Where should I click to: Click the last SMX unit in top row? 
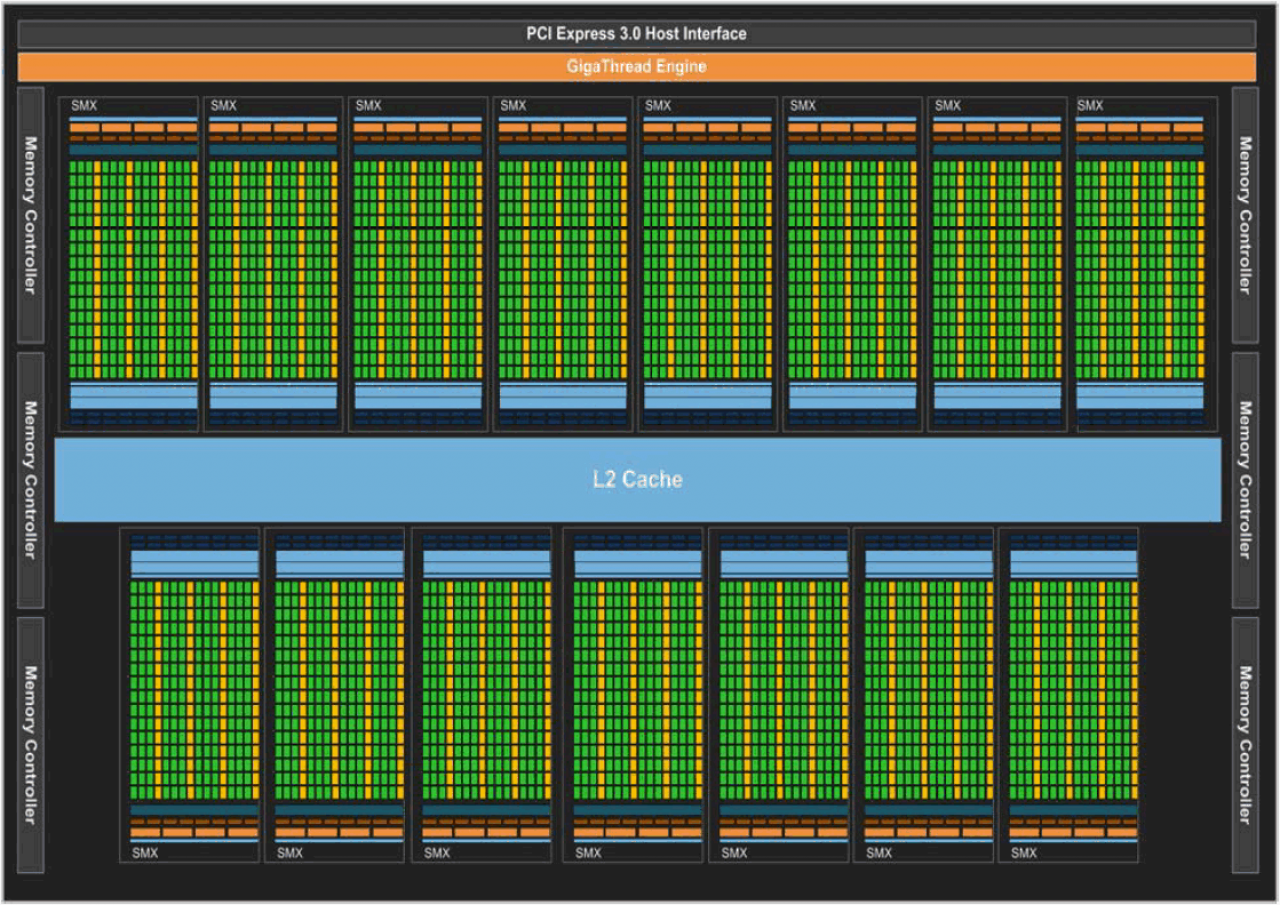coord(1147,264)
